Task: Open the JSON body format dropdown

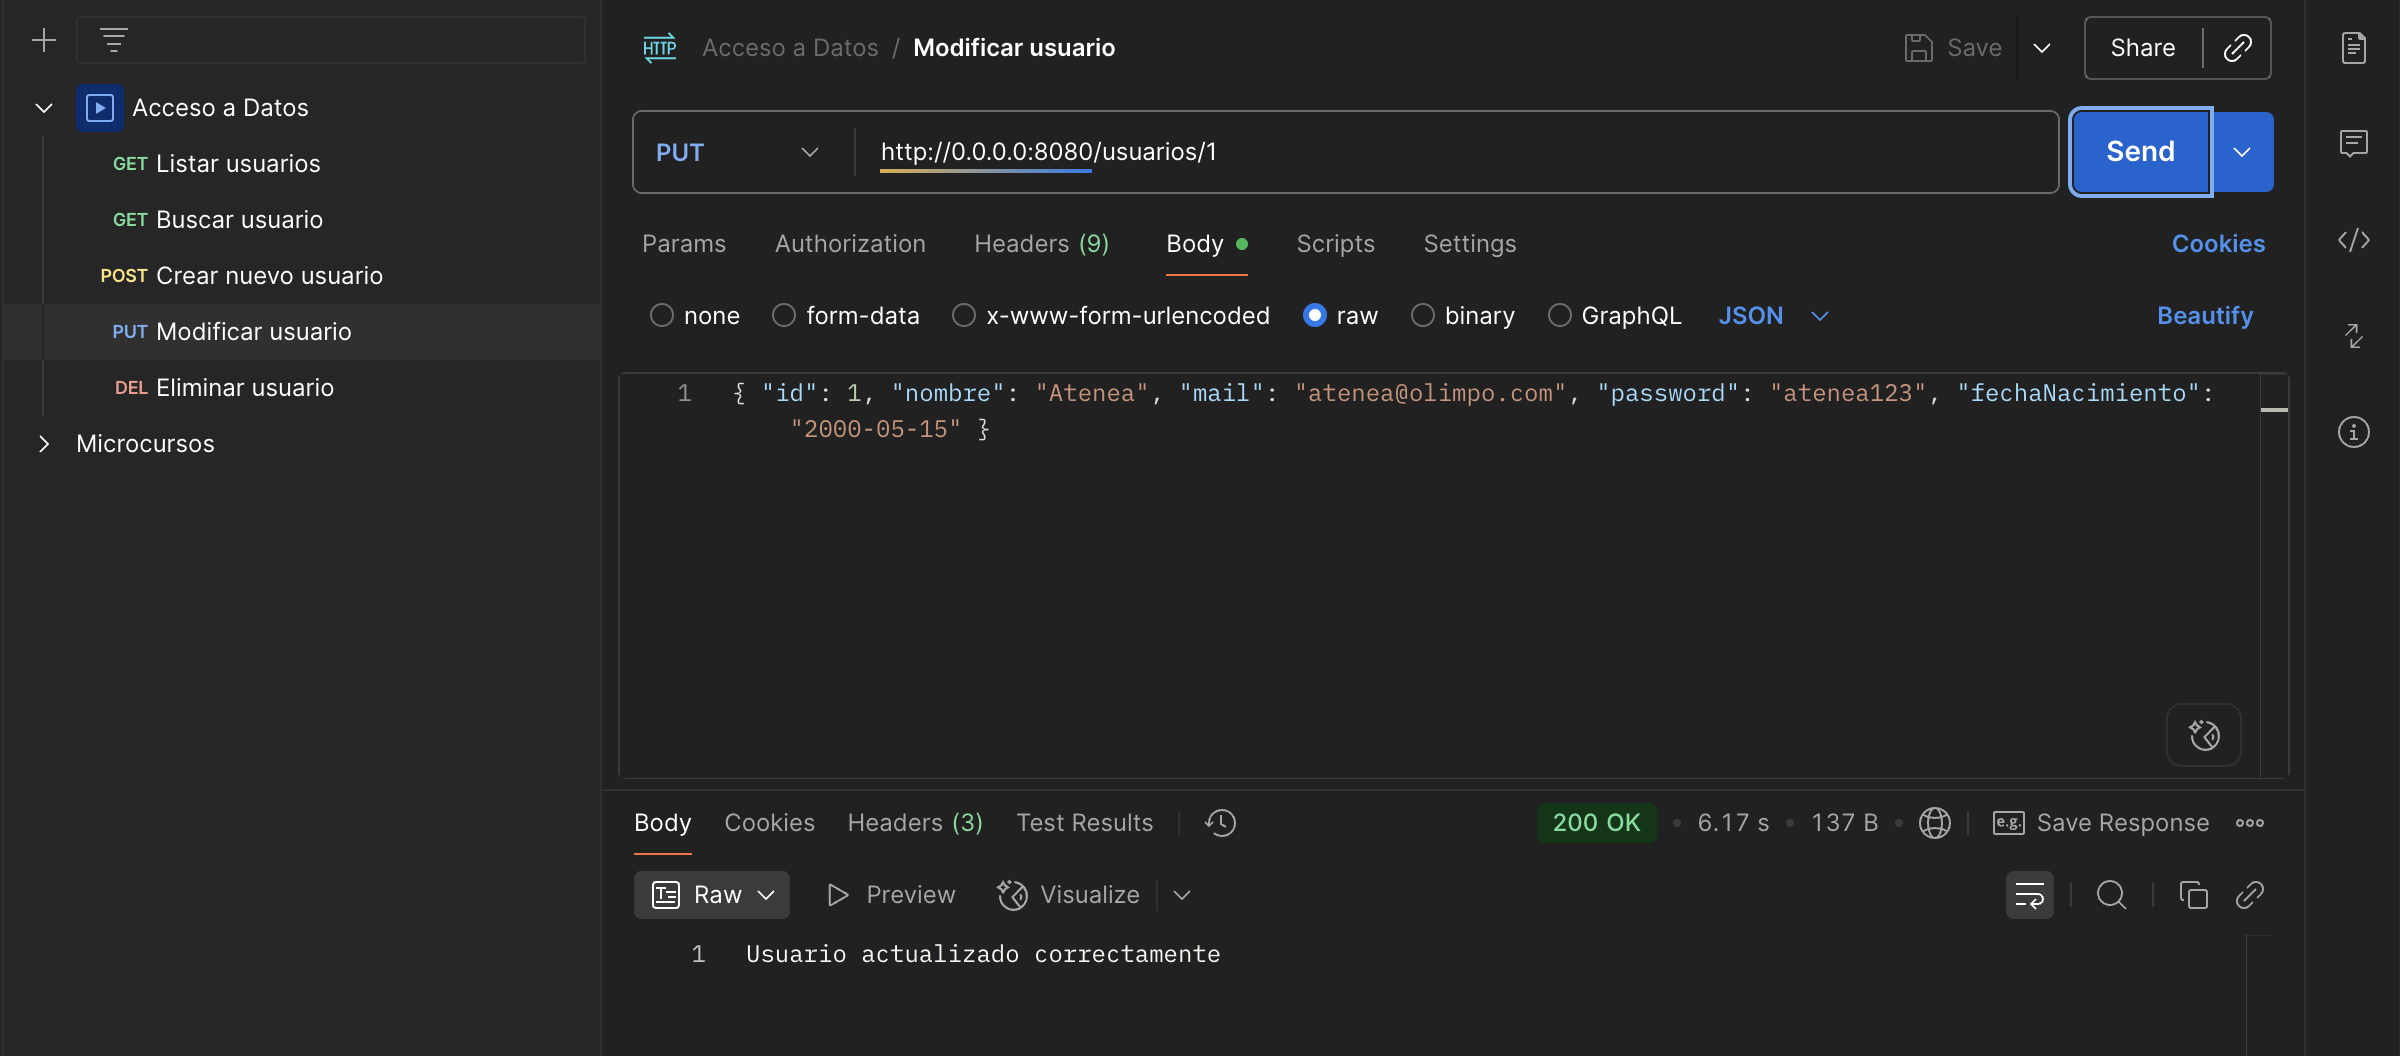Action: click(1773, 316)
